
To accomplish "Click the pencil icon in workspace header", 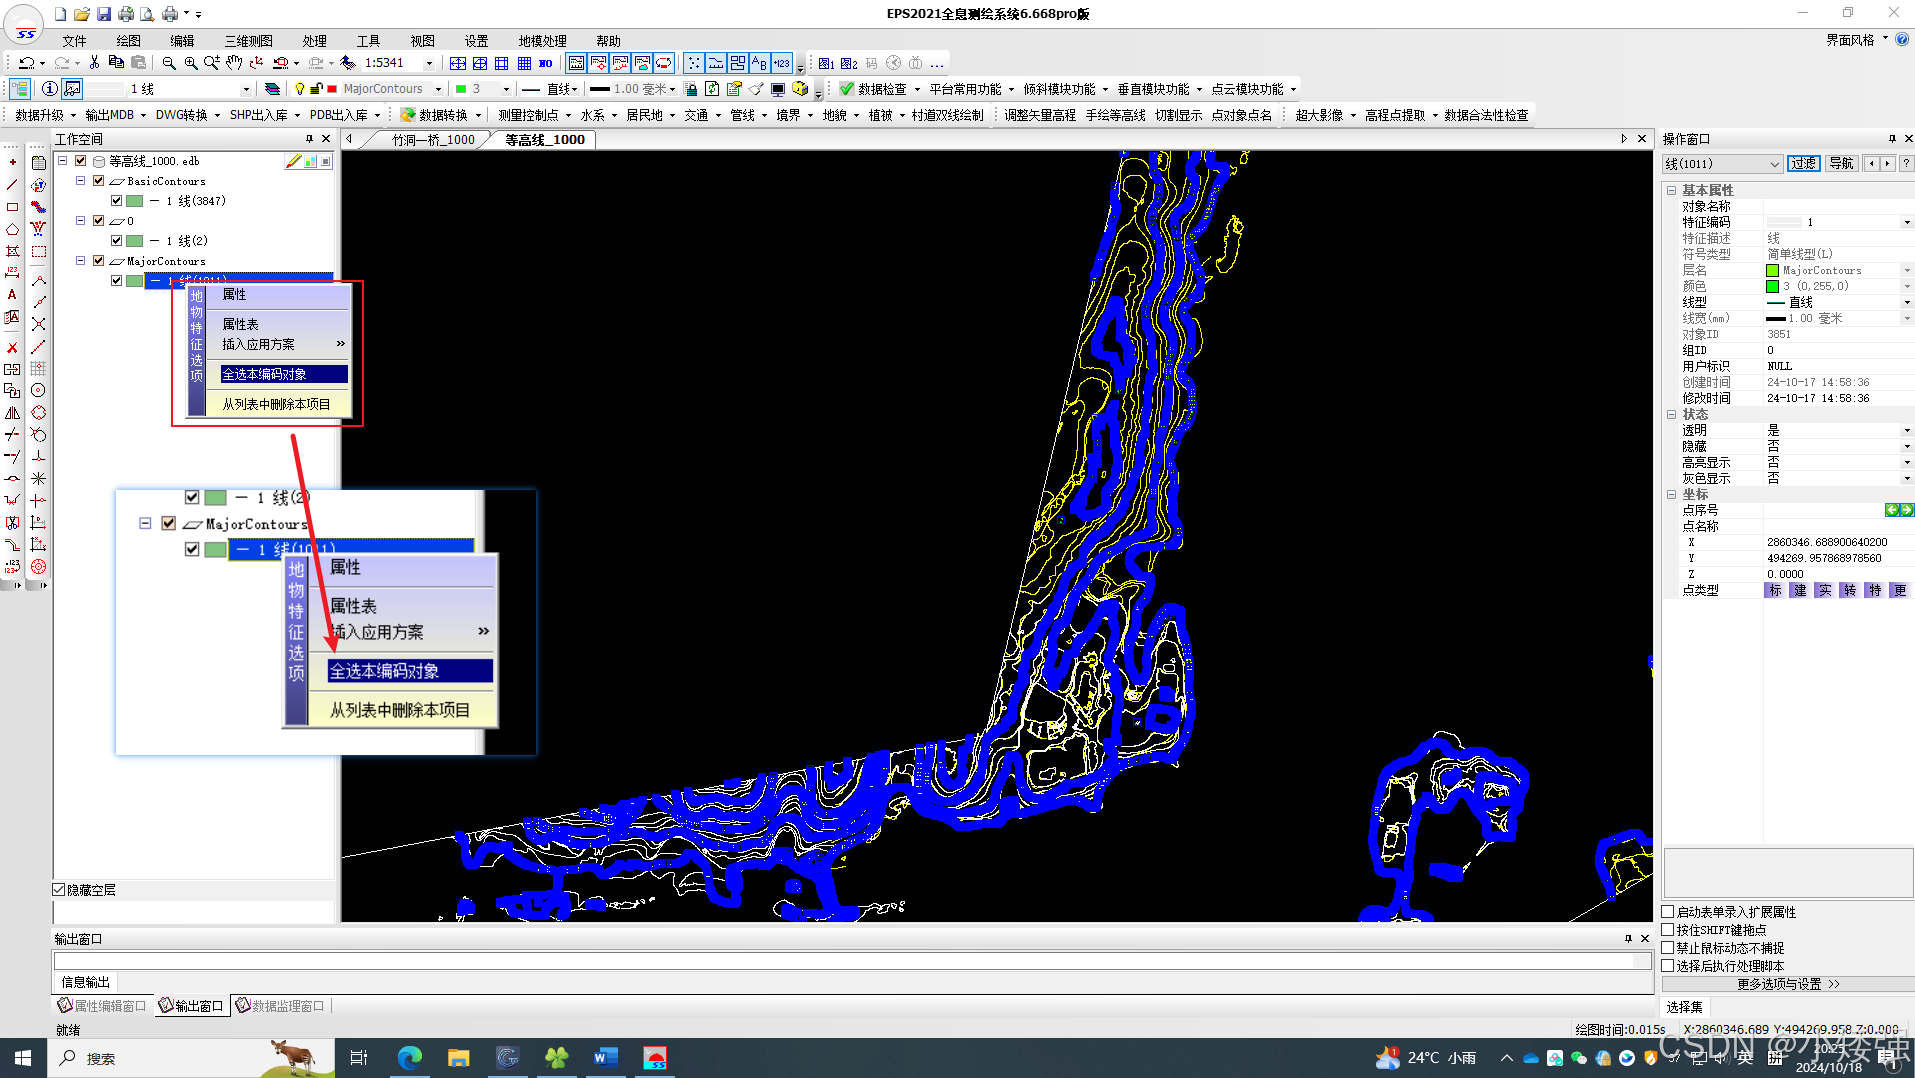I will click(293, 161).
